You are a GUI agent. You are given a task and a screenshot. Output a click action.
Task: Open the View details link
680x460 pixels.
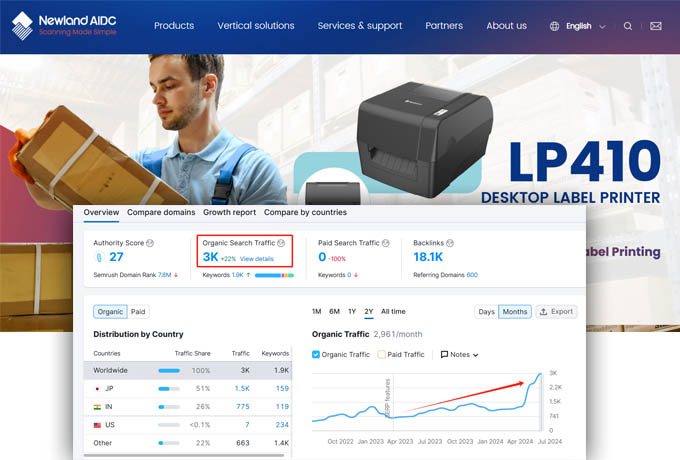tap(257, 259)
